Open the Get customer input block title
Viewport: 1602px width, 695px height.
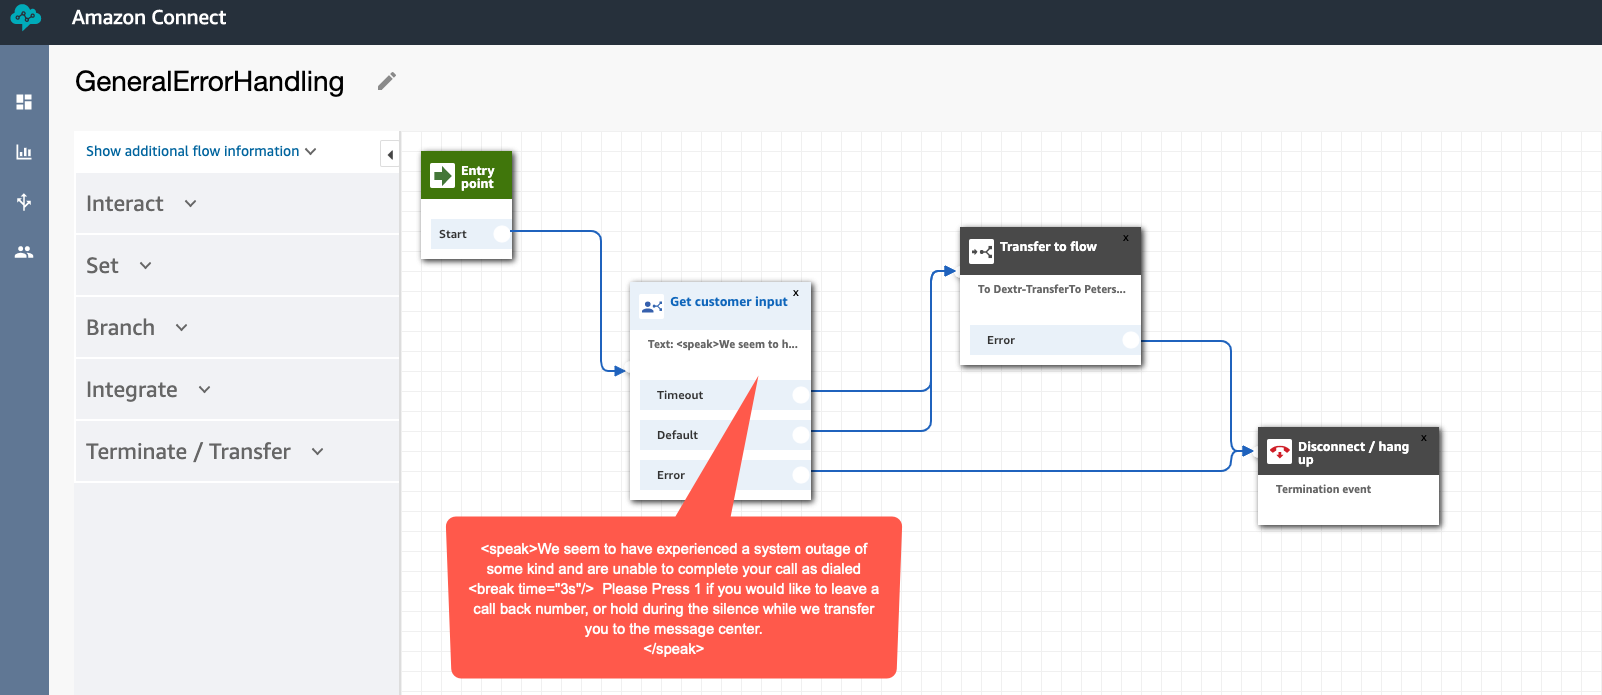(x=729, y=302)
